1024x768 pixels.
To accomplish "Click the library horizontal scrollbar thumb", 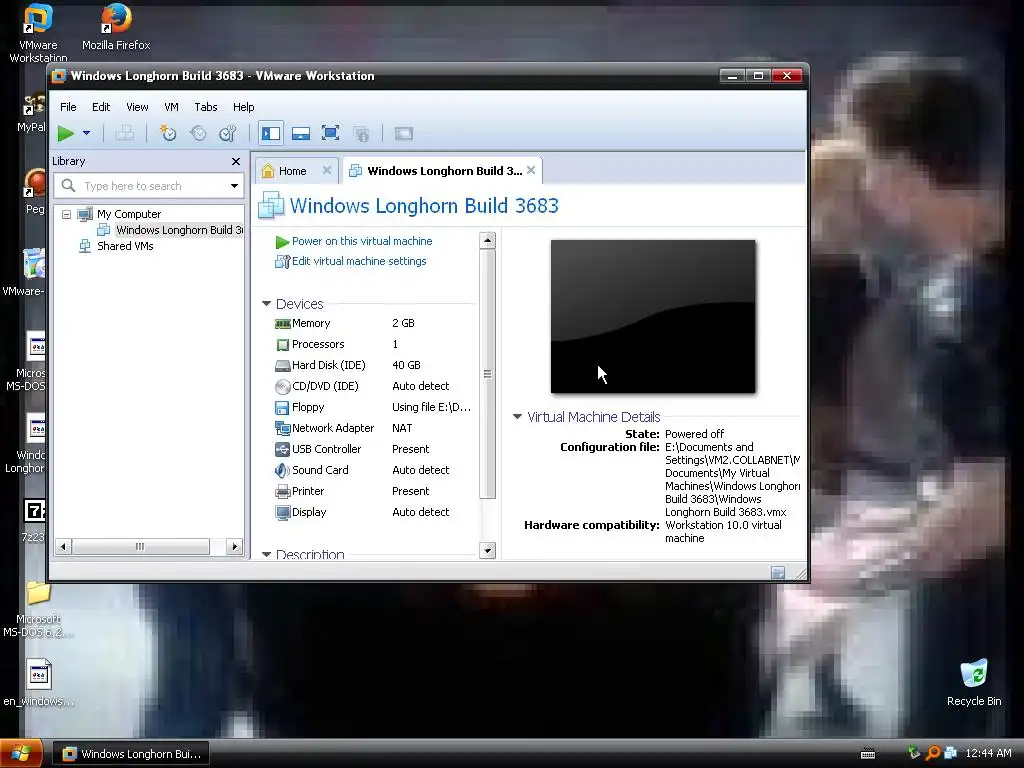I will coord(140,547).
